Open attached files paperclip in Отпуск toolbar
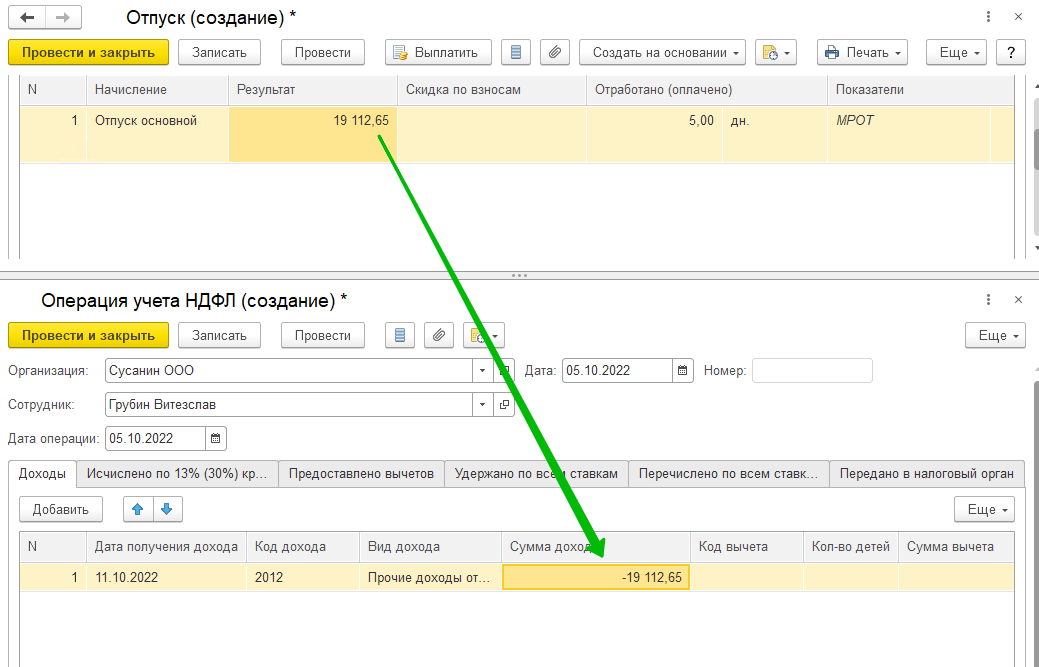This screenshot has height=667, width=1039. tap(554, 52)
